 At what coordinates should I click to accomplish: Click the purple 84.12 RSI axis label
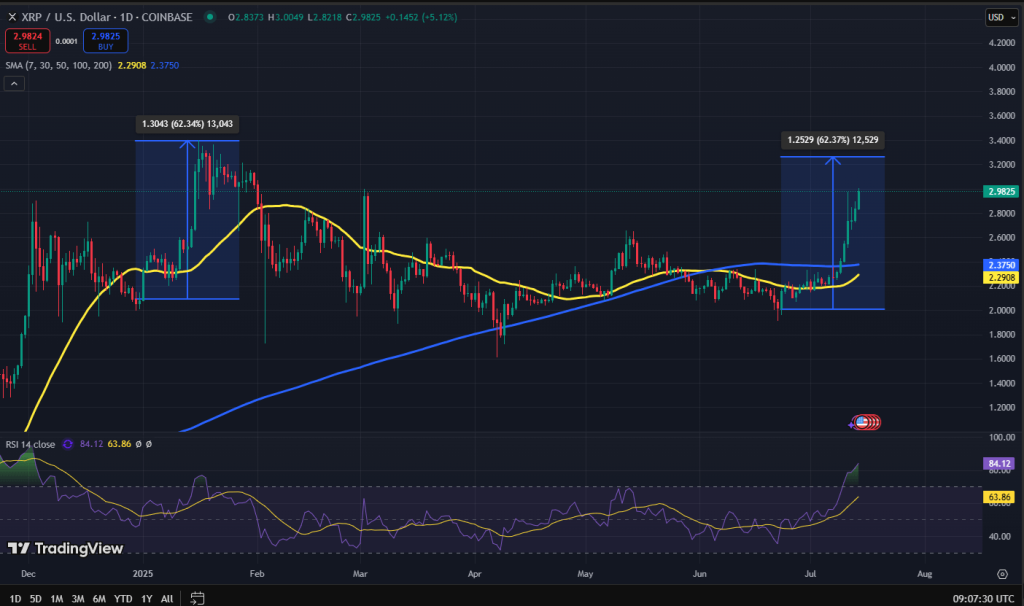click(x=999, y=464)
